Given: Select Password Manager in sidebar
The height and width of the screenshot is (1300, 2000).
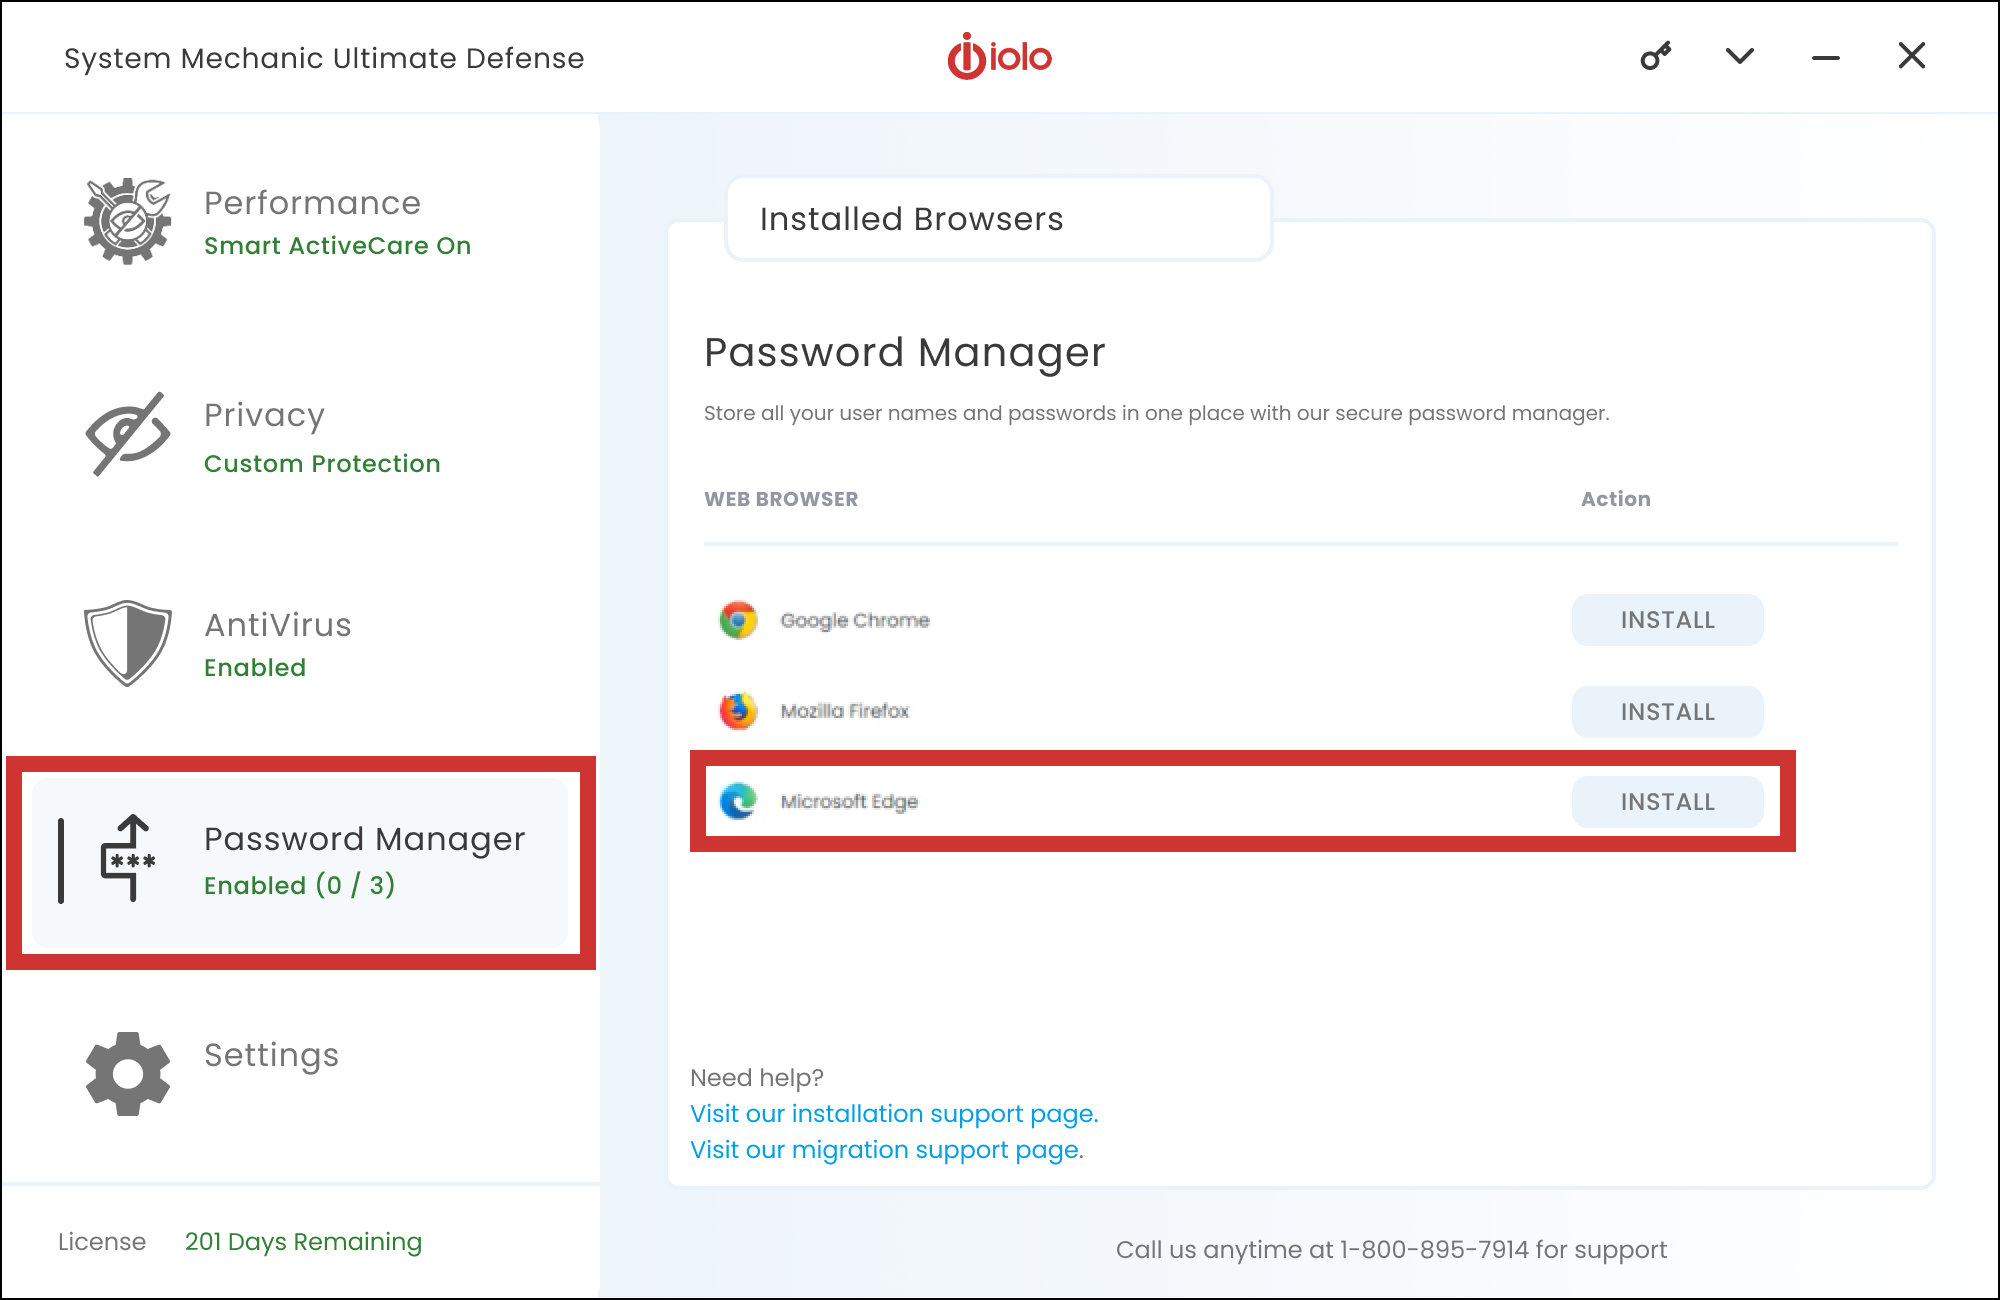Looking at the screenshot, I should click(x=300, y=862).
